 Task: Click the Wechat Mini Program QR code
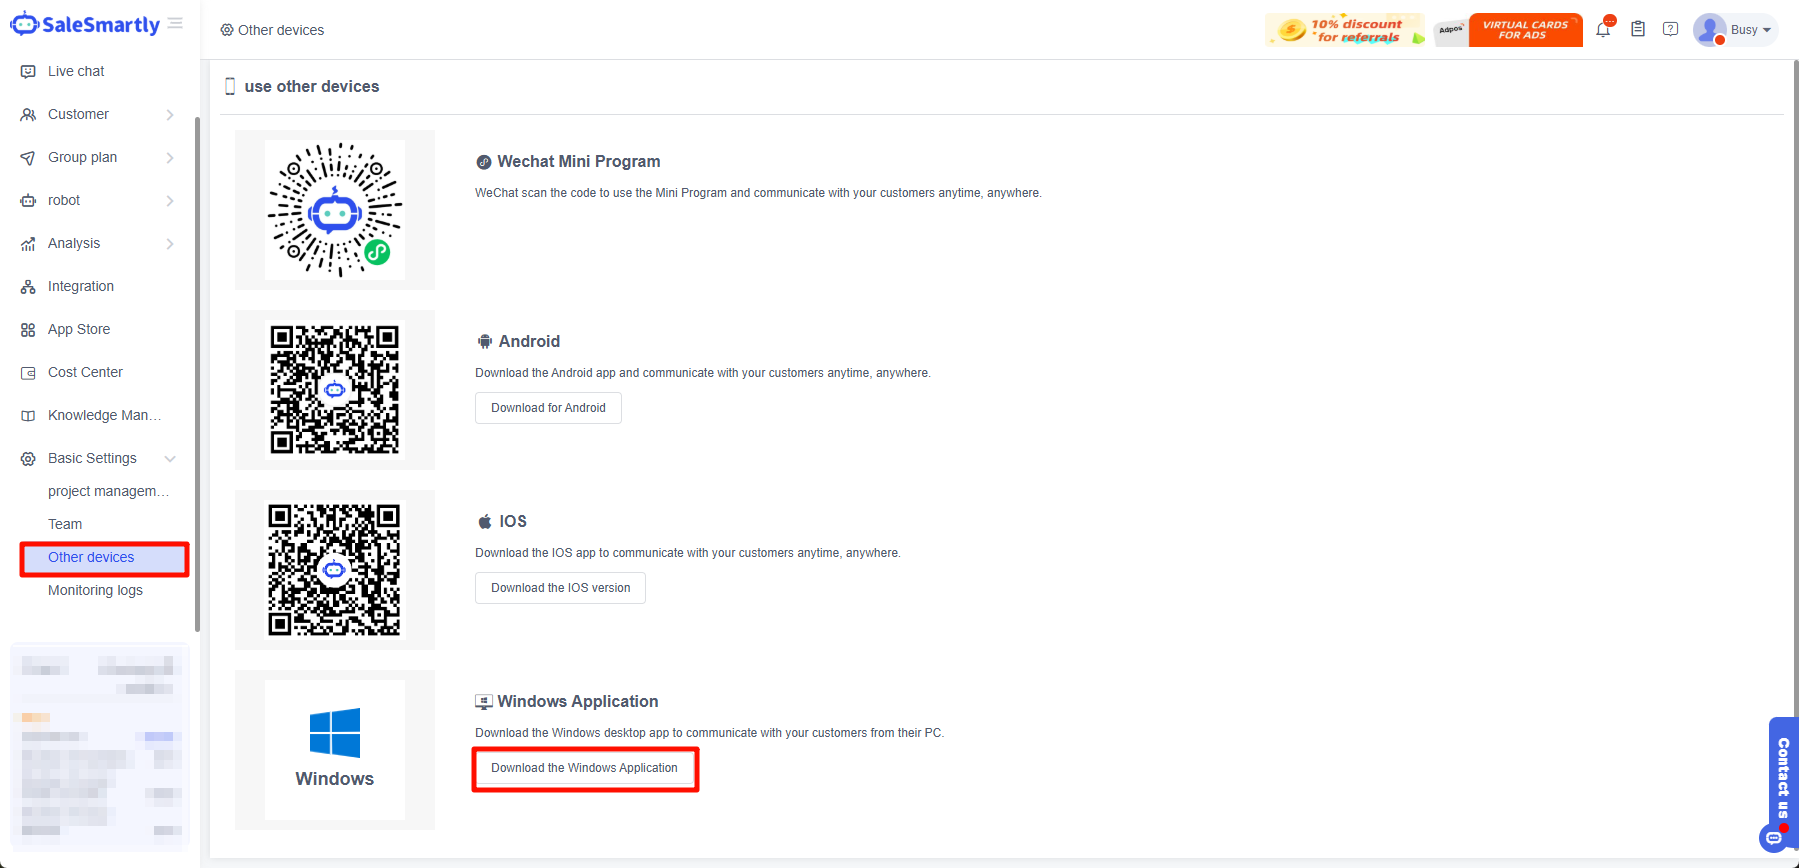pyautogui.click(x=335, y=210)
